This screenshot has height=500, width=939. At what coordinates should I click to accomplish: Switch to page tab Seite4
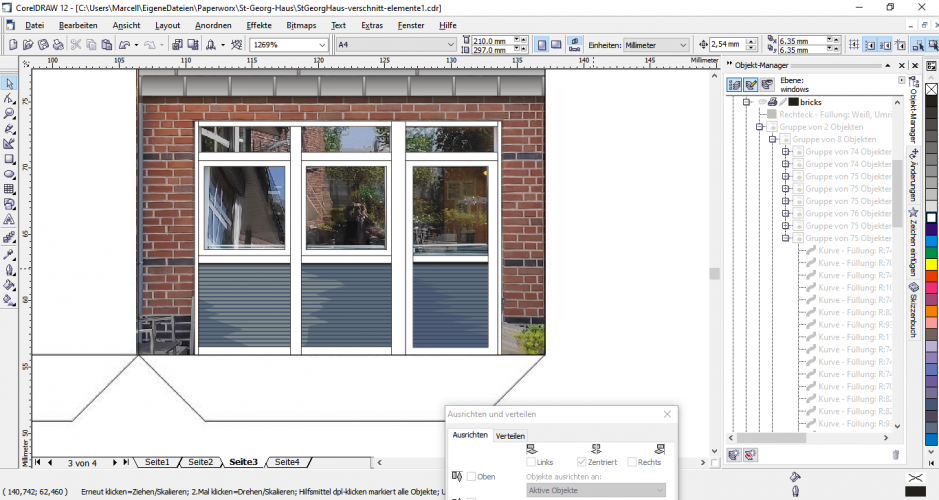point(287,462)
